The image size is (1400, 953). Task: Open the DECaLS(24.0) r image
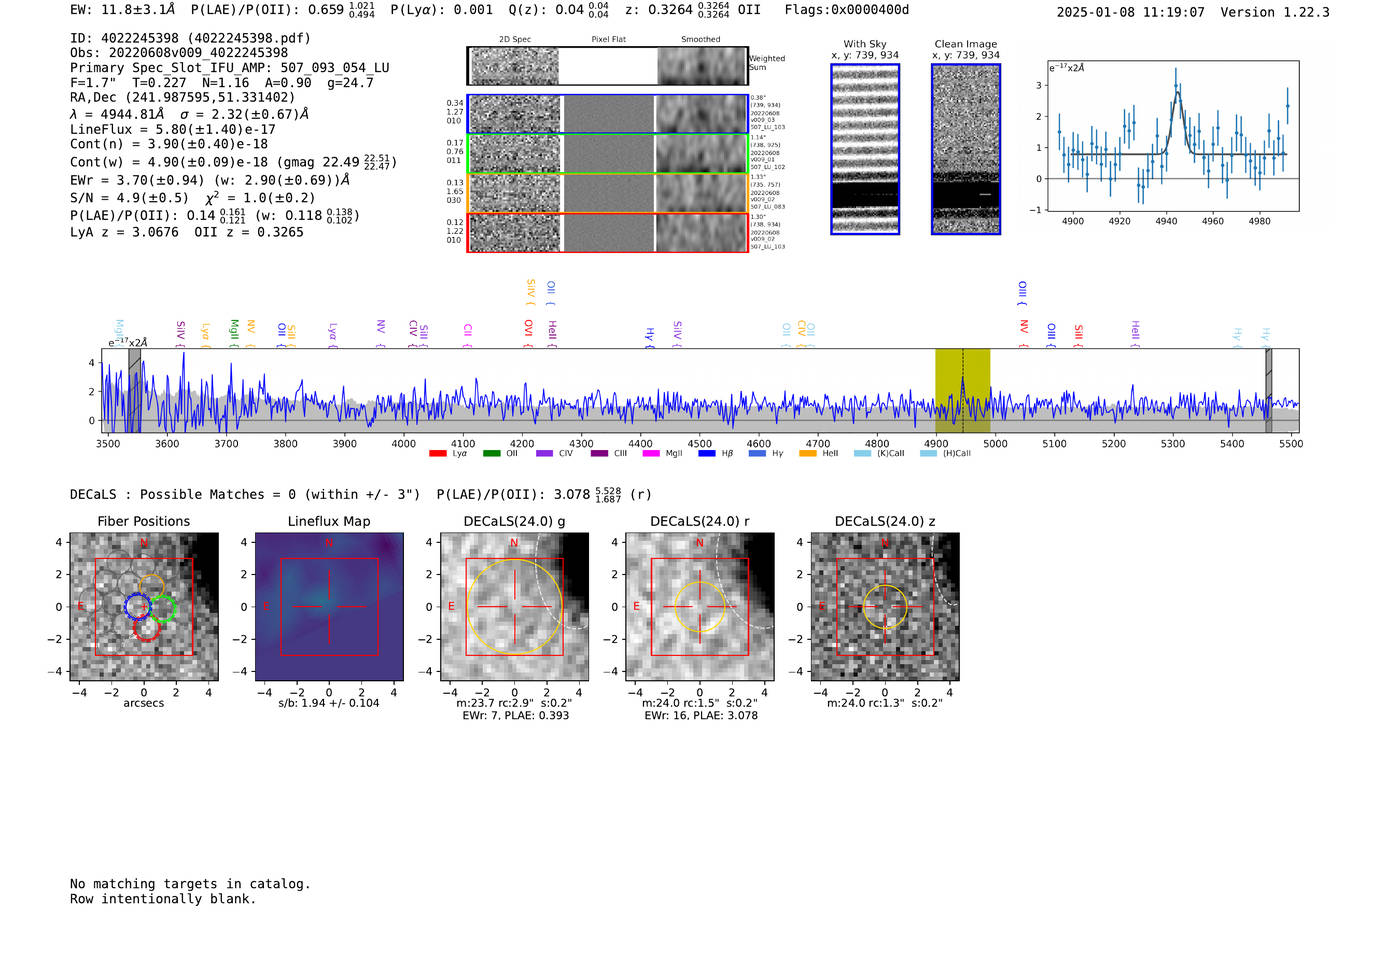click(700, 607)
